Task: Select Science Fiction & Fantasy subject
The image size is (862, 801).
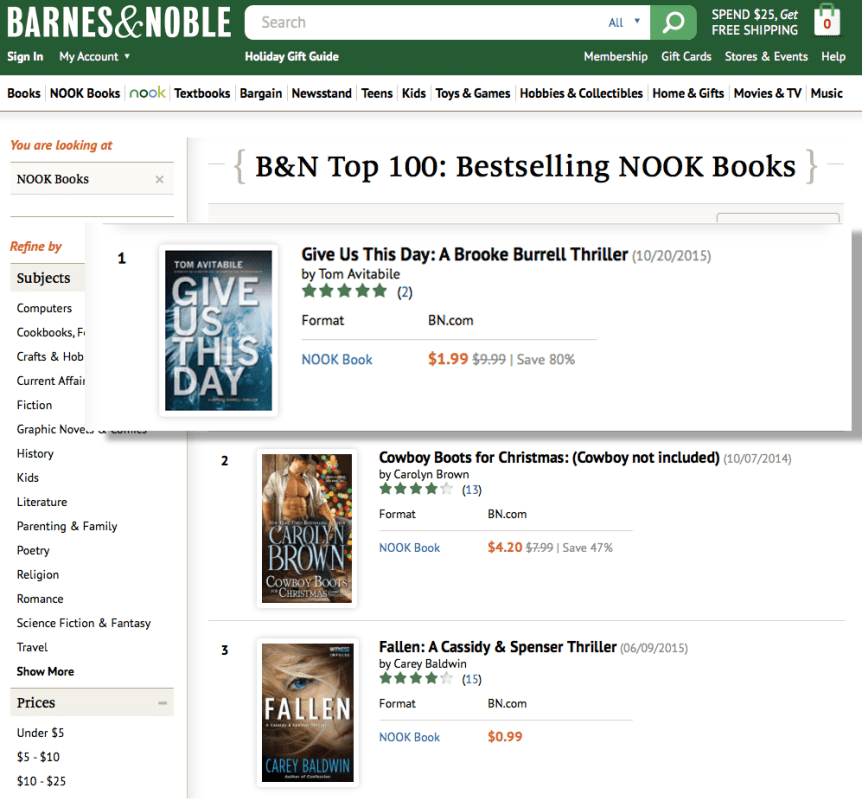Action: pos(83,623)
